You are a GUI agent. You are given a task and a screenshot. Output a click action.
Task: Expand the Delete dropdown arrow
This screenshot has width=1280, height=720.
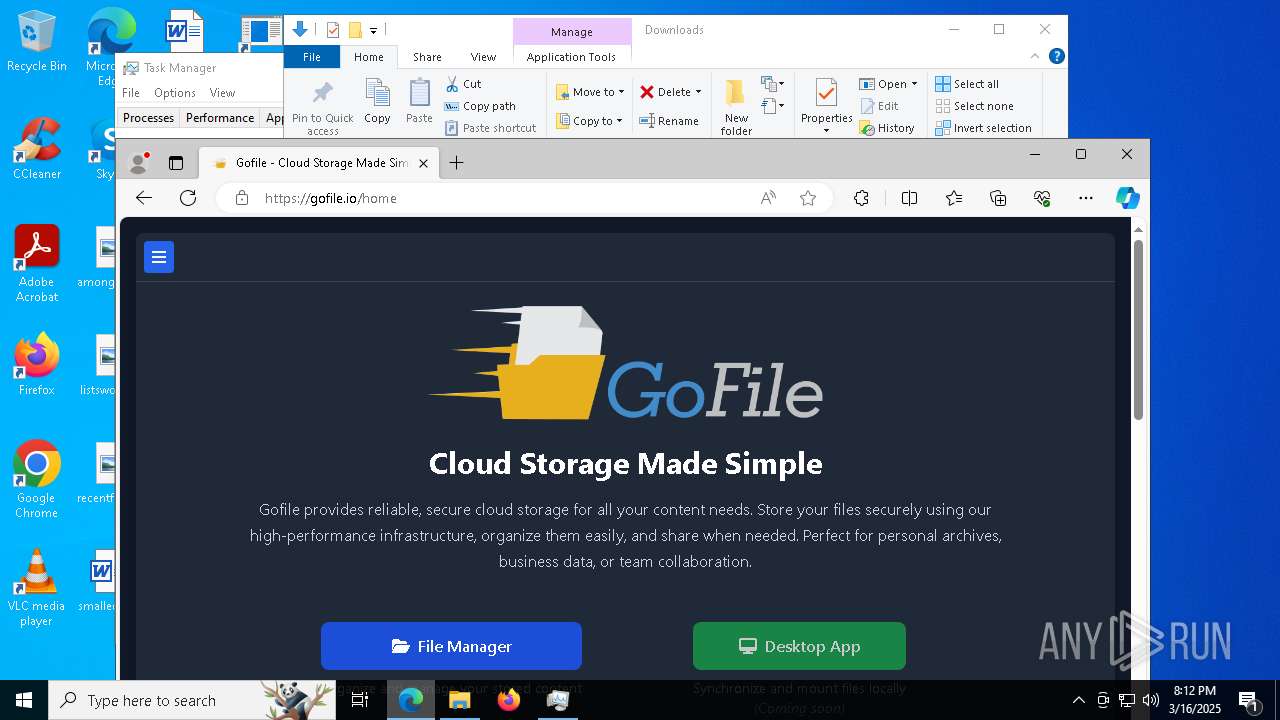click(698, 92)
